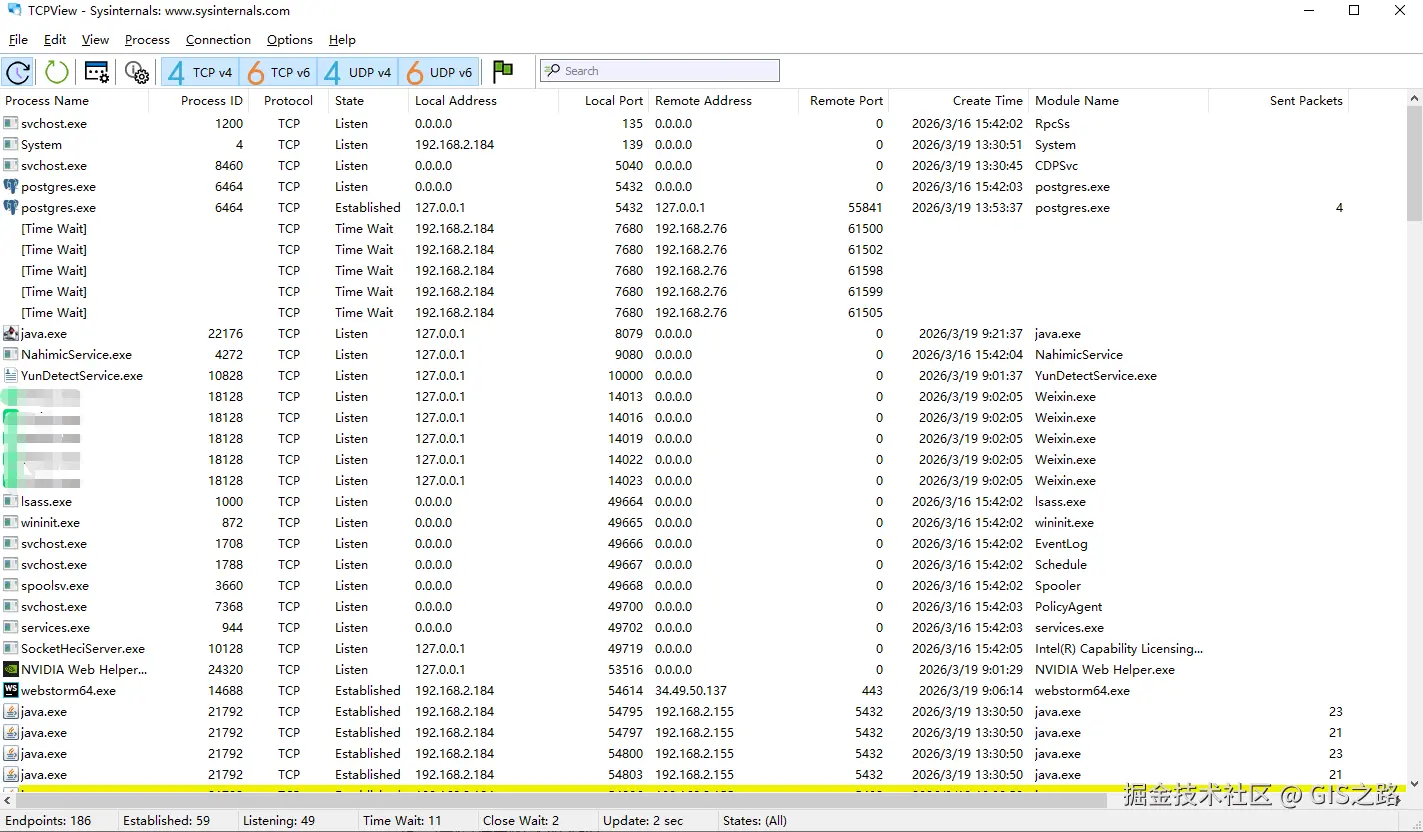Click the vertical scrollbar up arrow
Image resolution: width=1423 pixels, height=832 pixels.
pos(1414,98)
